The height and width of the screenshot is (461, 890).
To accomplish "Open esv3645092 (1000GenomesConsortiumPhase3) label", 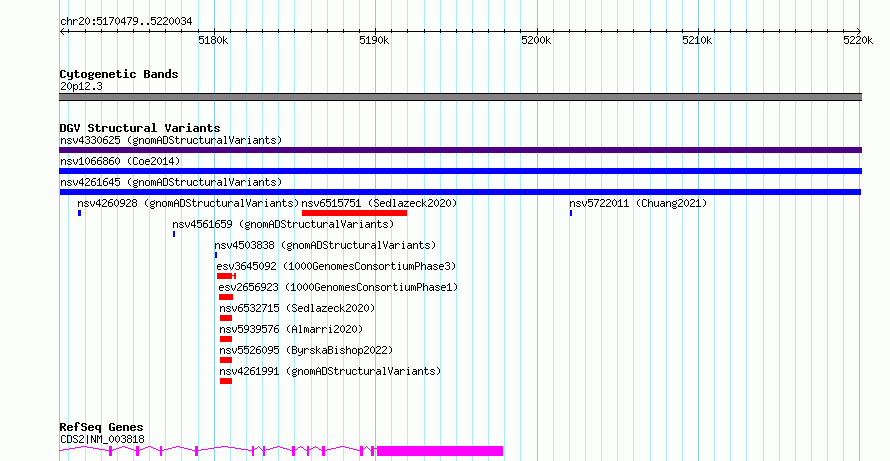I will click(x=337, y=266).
